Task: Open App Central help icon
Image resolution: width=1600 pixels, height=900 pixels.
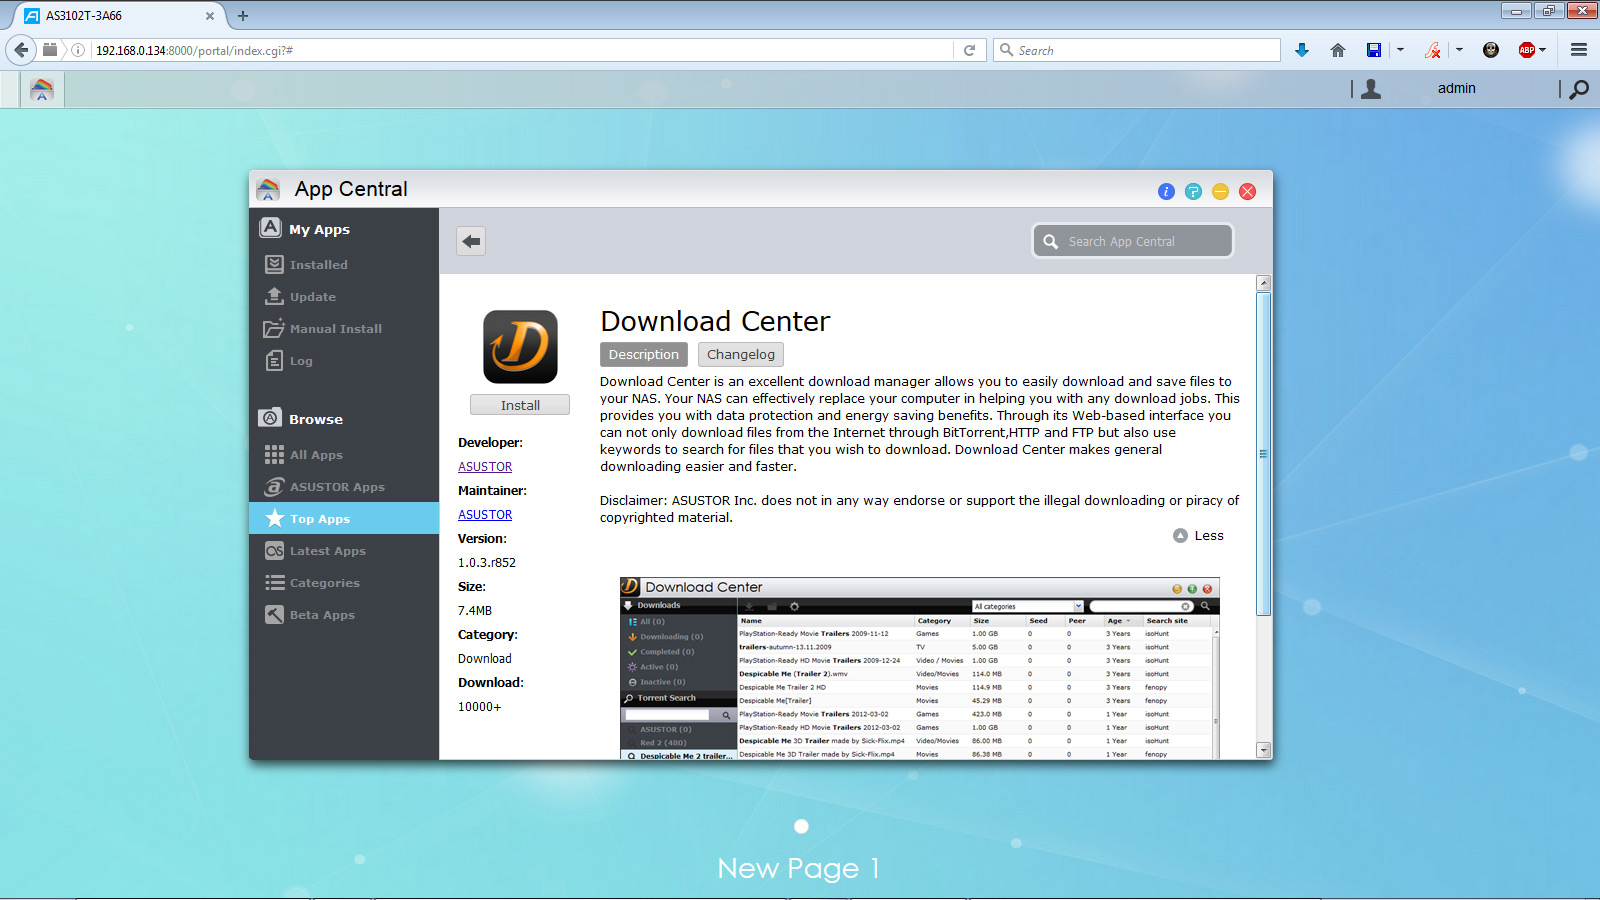Action: tap(1193, 191)
